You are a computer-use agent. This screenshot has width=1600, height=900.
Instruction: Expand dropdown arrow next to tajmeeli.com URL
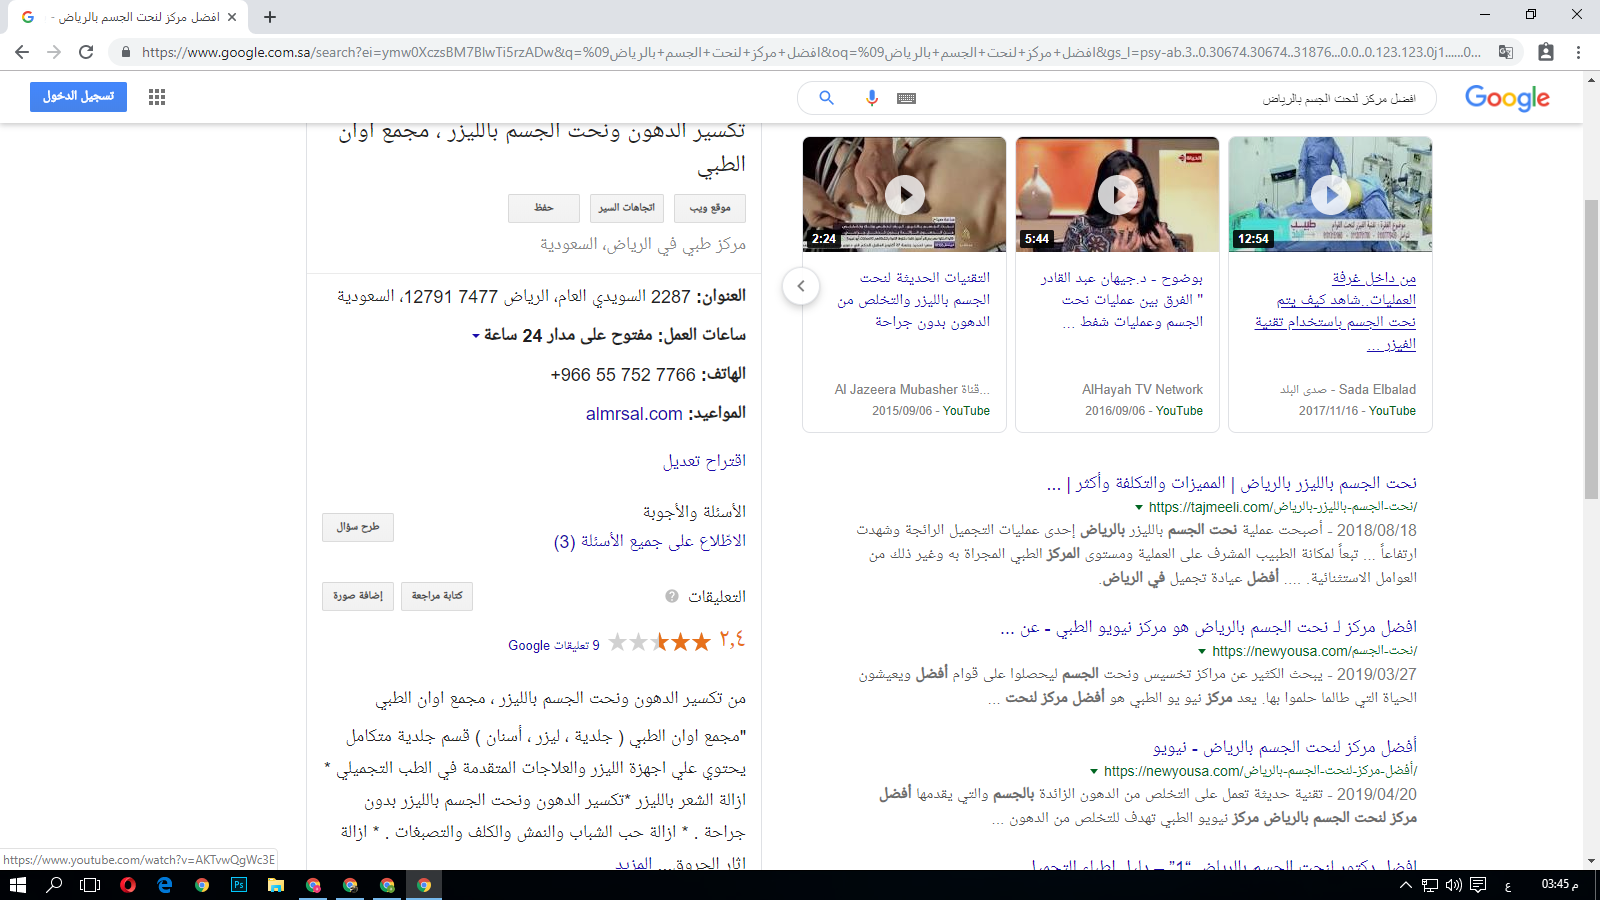pyautogui.click(x=1139, y=508)
